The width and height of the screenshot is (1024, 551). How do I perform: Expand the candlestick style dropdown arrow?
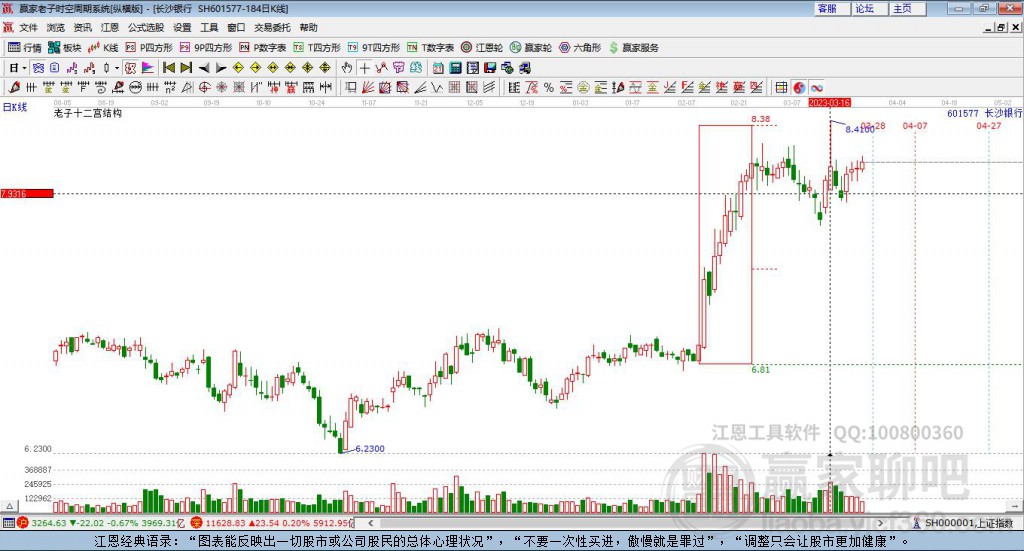117,68
